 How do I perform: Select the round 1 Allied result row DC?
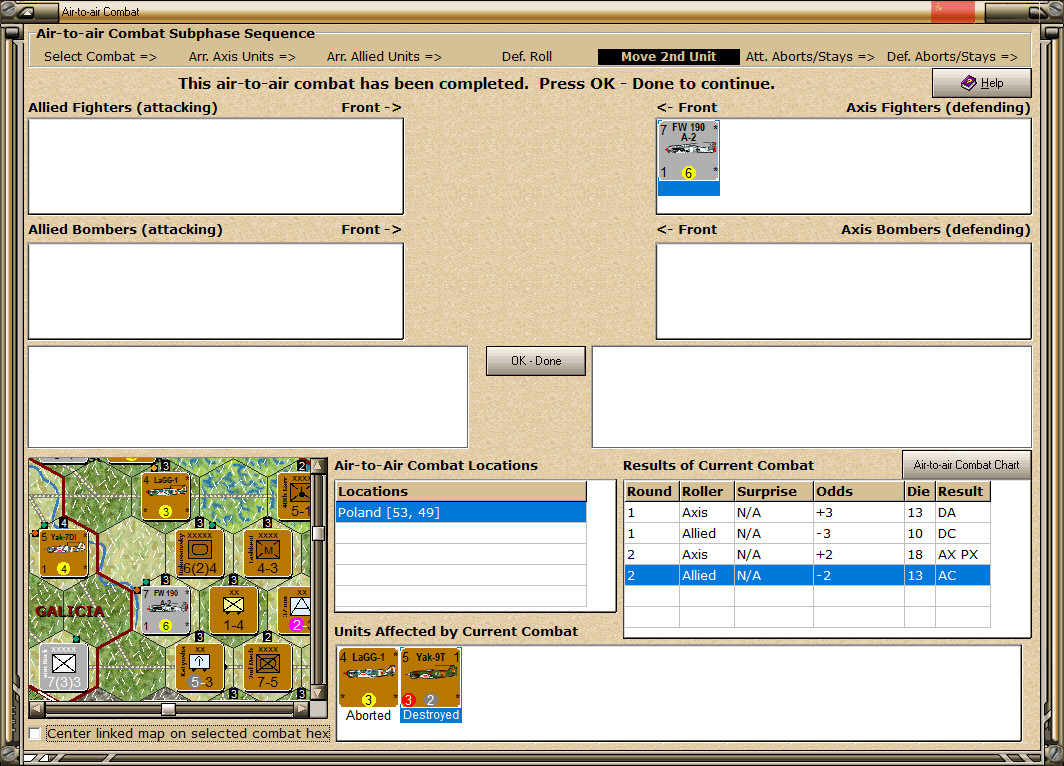pyautogui.click(x=807, y=534)
